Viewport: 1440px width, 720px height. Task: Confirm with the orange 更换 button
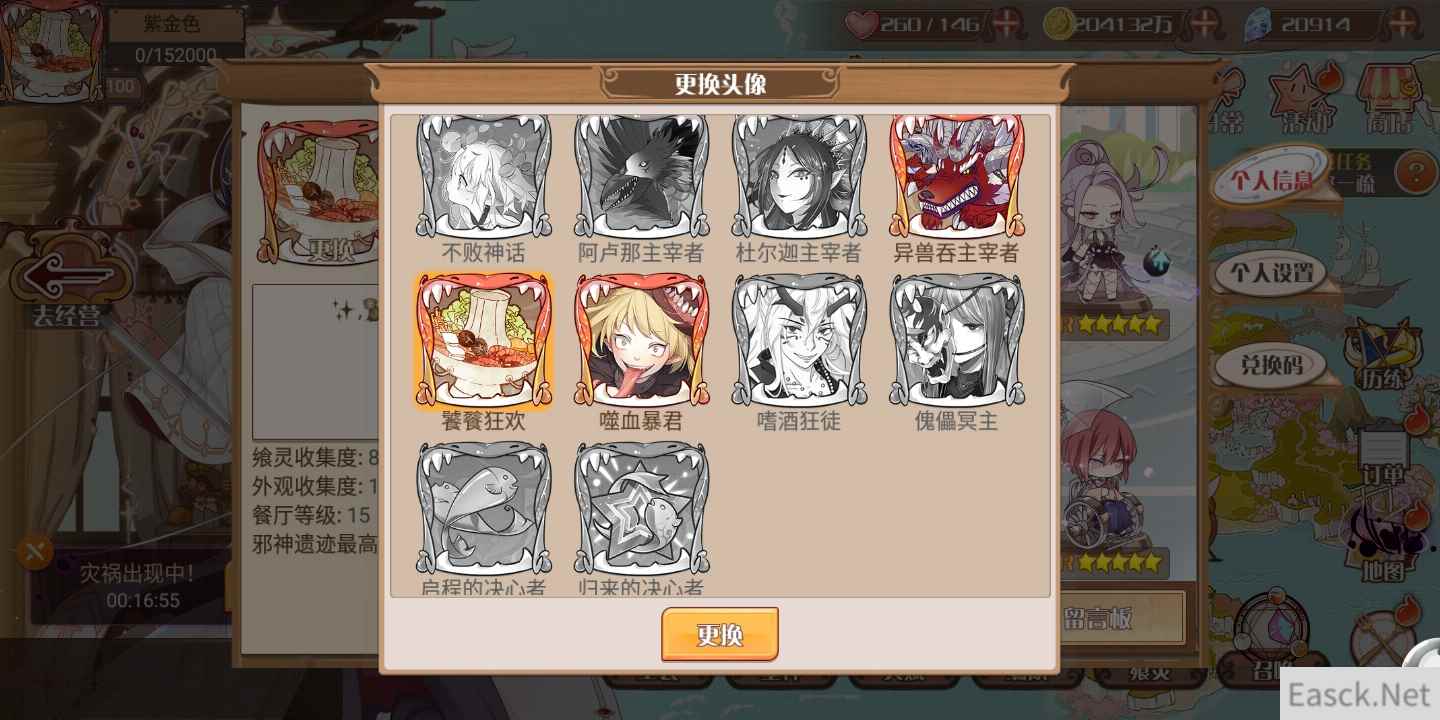[720, 634]
